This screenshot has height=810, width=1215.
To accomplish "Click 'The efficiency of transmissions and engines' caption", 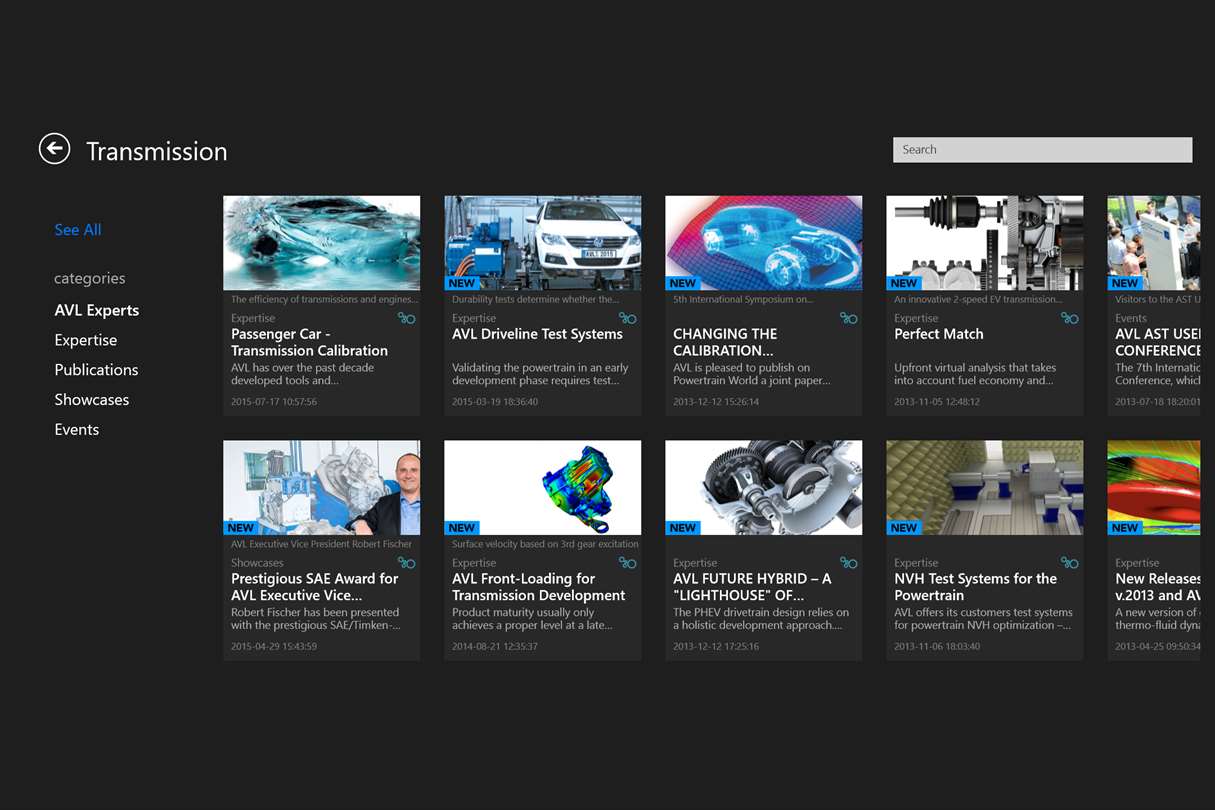I will (325, 299).
